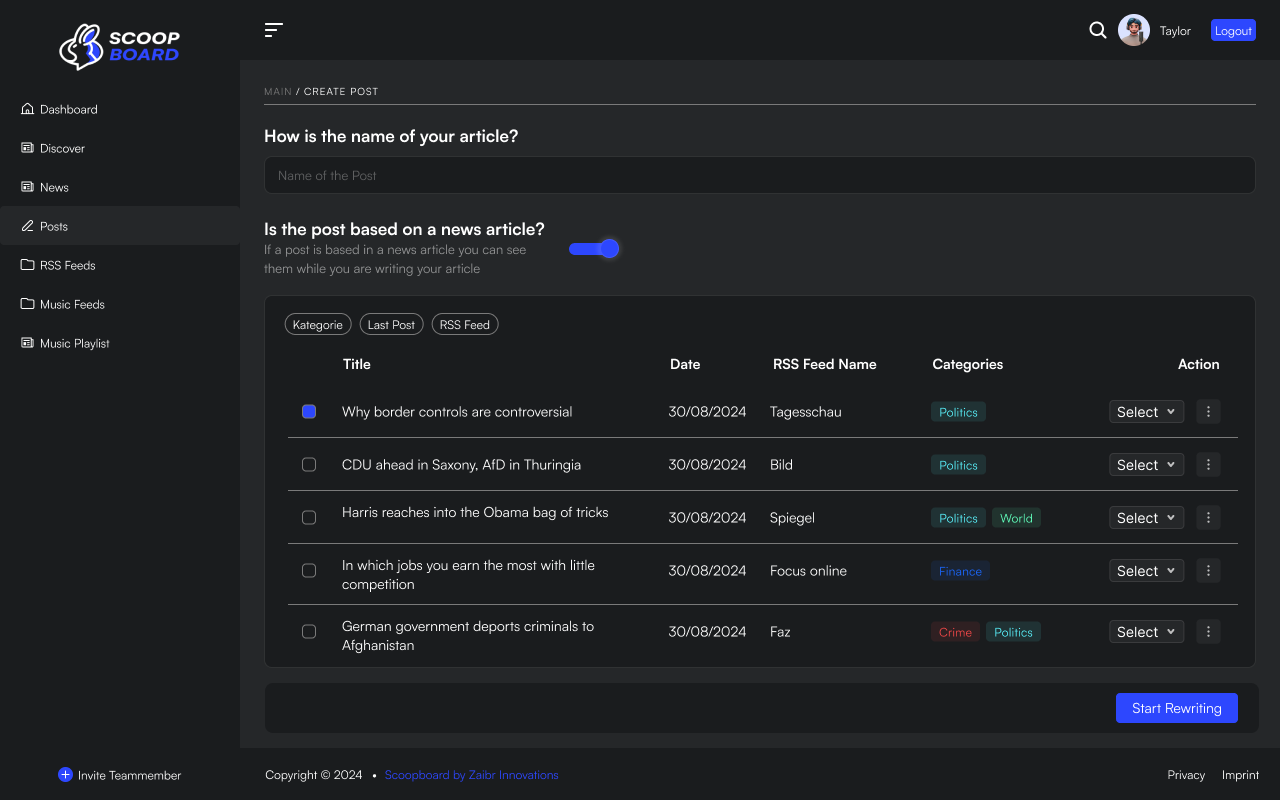Open Select dropdown for Spiegel row
1280x800 pixels.
coord(1146,517)
